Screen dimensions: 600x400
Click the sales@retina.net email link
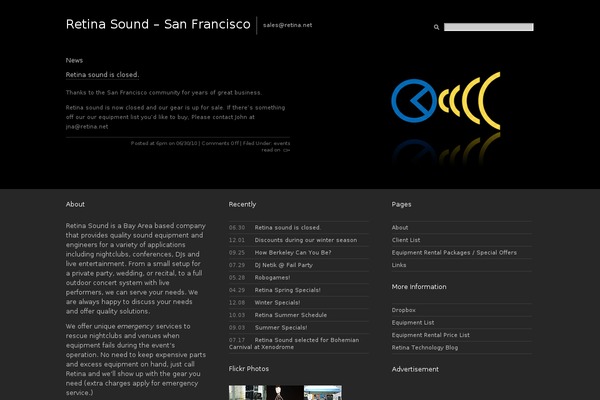(287, 25)
